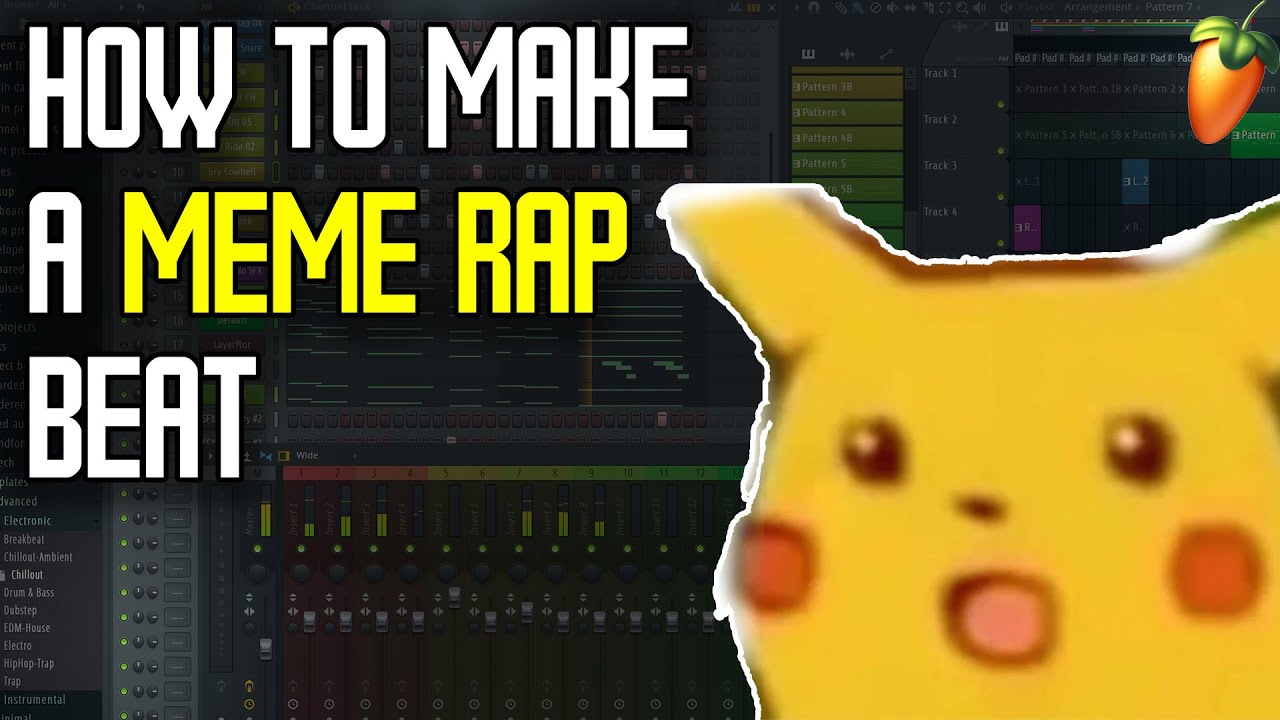
Task: Select the Draw pencil tool in playlist toolbar
Action: tap(841, 8)
